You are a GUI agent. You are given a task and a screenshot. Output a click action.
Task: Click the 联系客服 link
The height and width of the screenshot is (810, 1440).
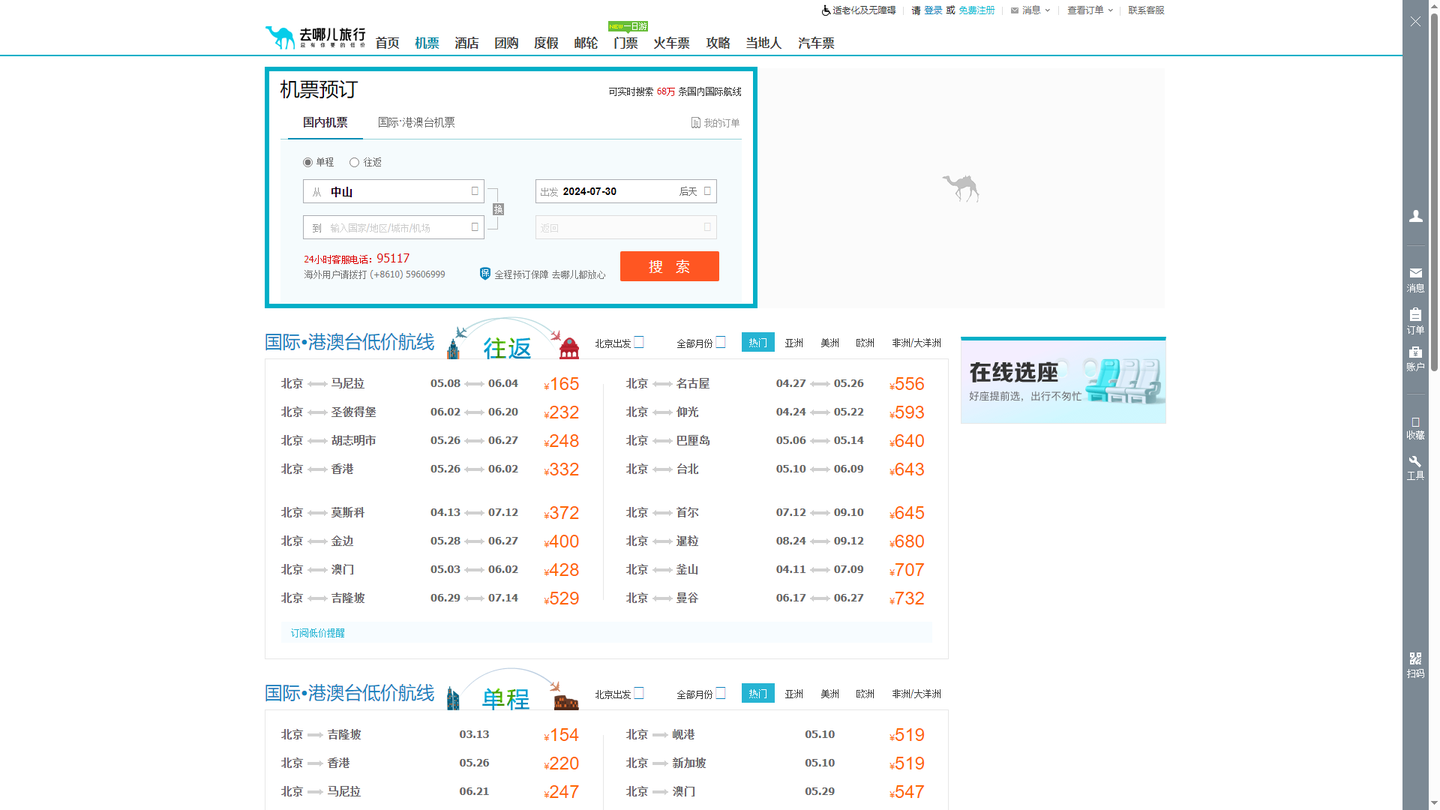tap(1146, 10)
